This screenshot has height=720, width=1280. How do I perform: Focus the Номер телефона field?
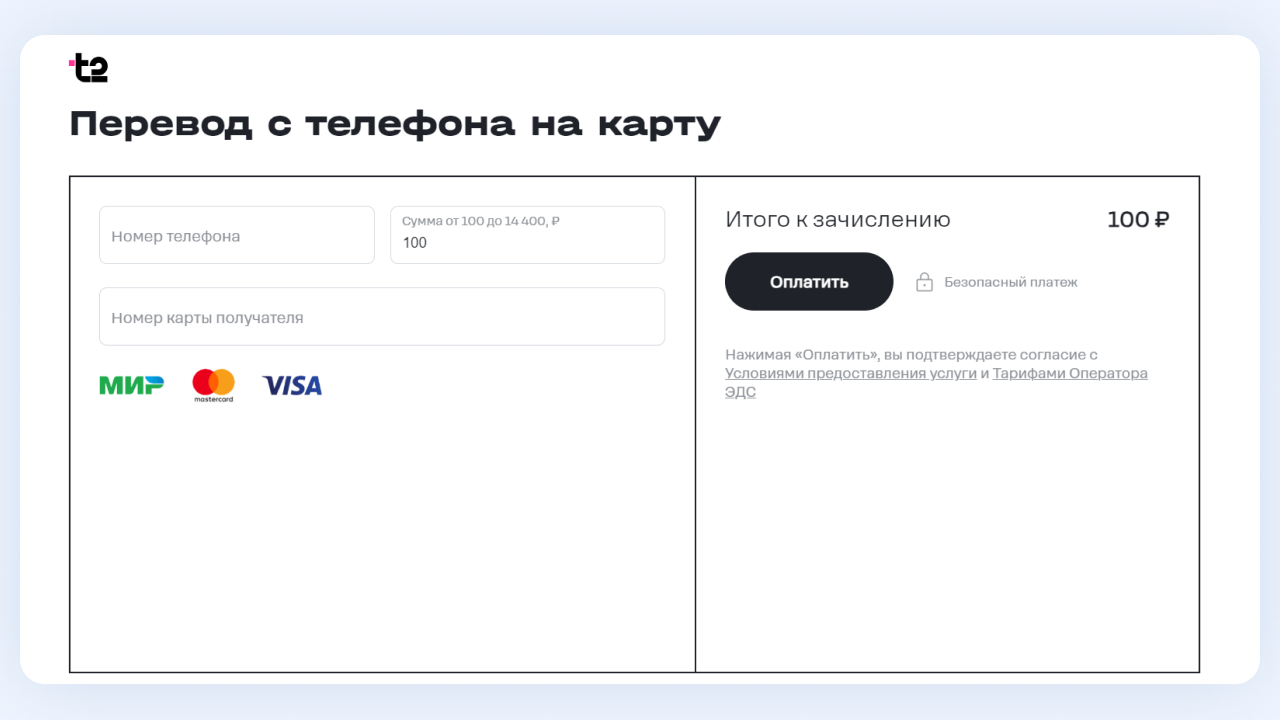[237, 235]
